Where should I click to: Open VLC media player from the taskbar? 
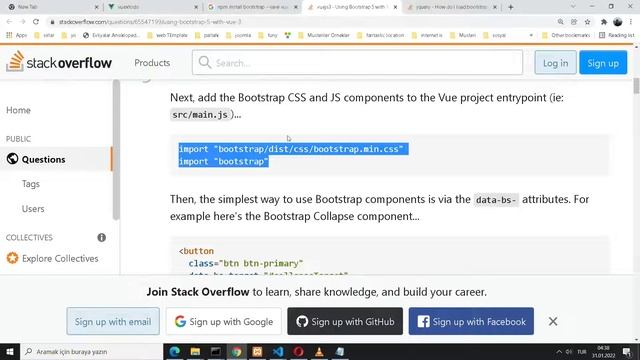click(319, 351)
